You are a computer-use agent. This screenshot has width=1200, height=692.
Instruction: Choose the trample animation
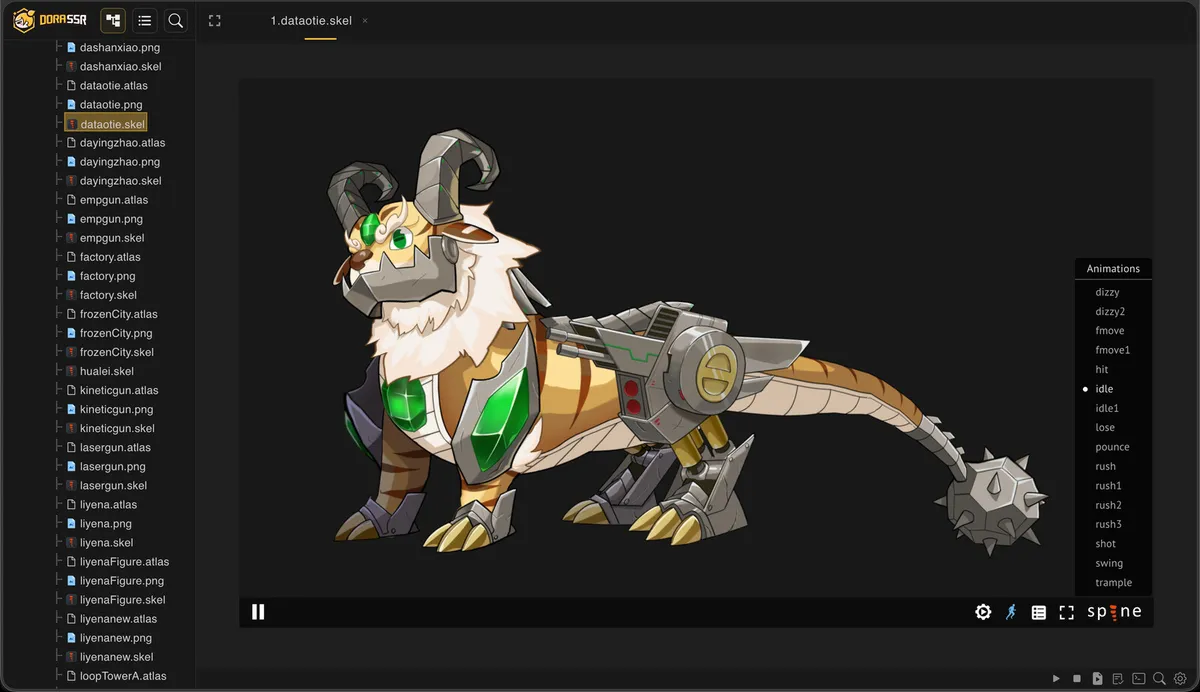(x=1113, y=583)
